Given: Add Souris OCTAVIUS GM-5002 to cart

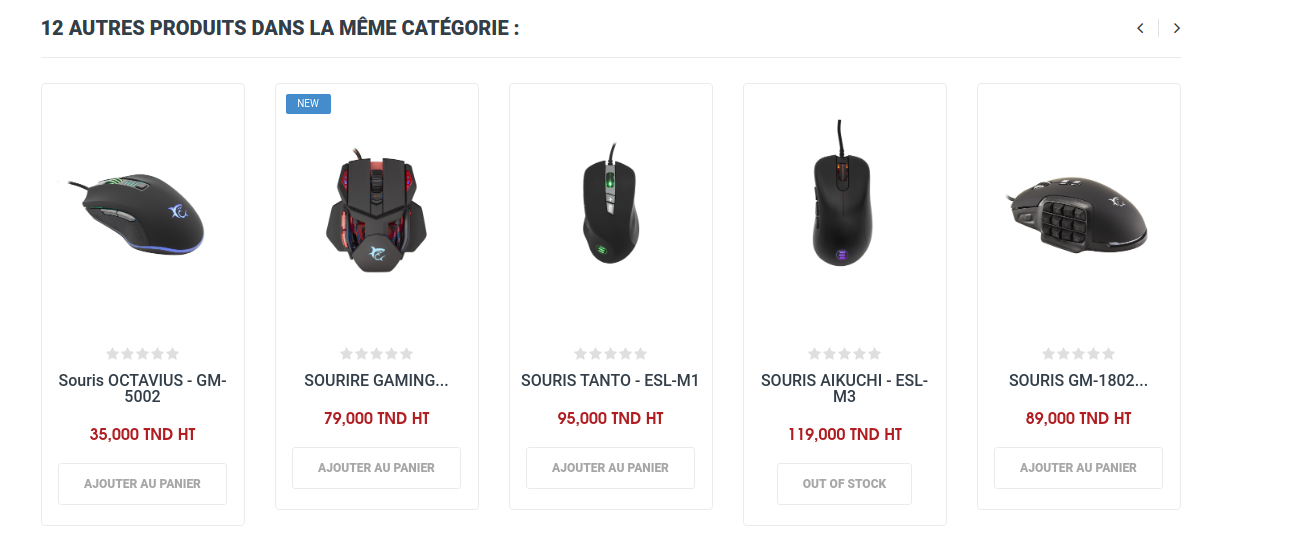Looking at the screenshot, I should coord(143,484).
